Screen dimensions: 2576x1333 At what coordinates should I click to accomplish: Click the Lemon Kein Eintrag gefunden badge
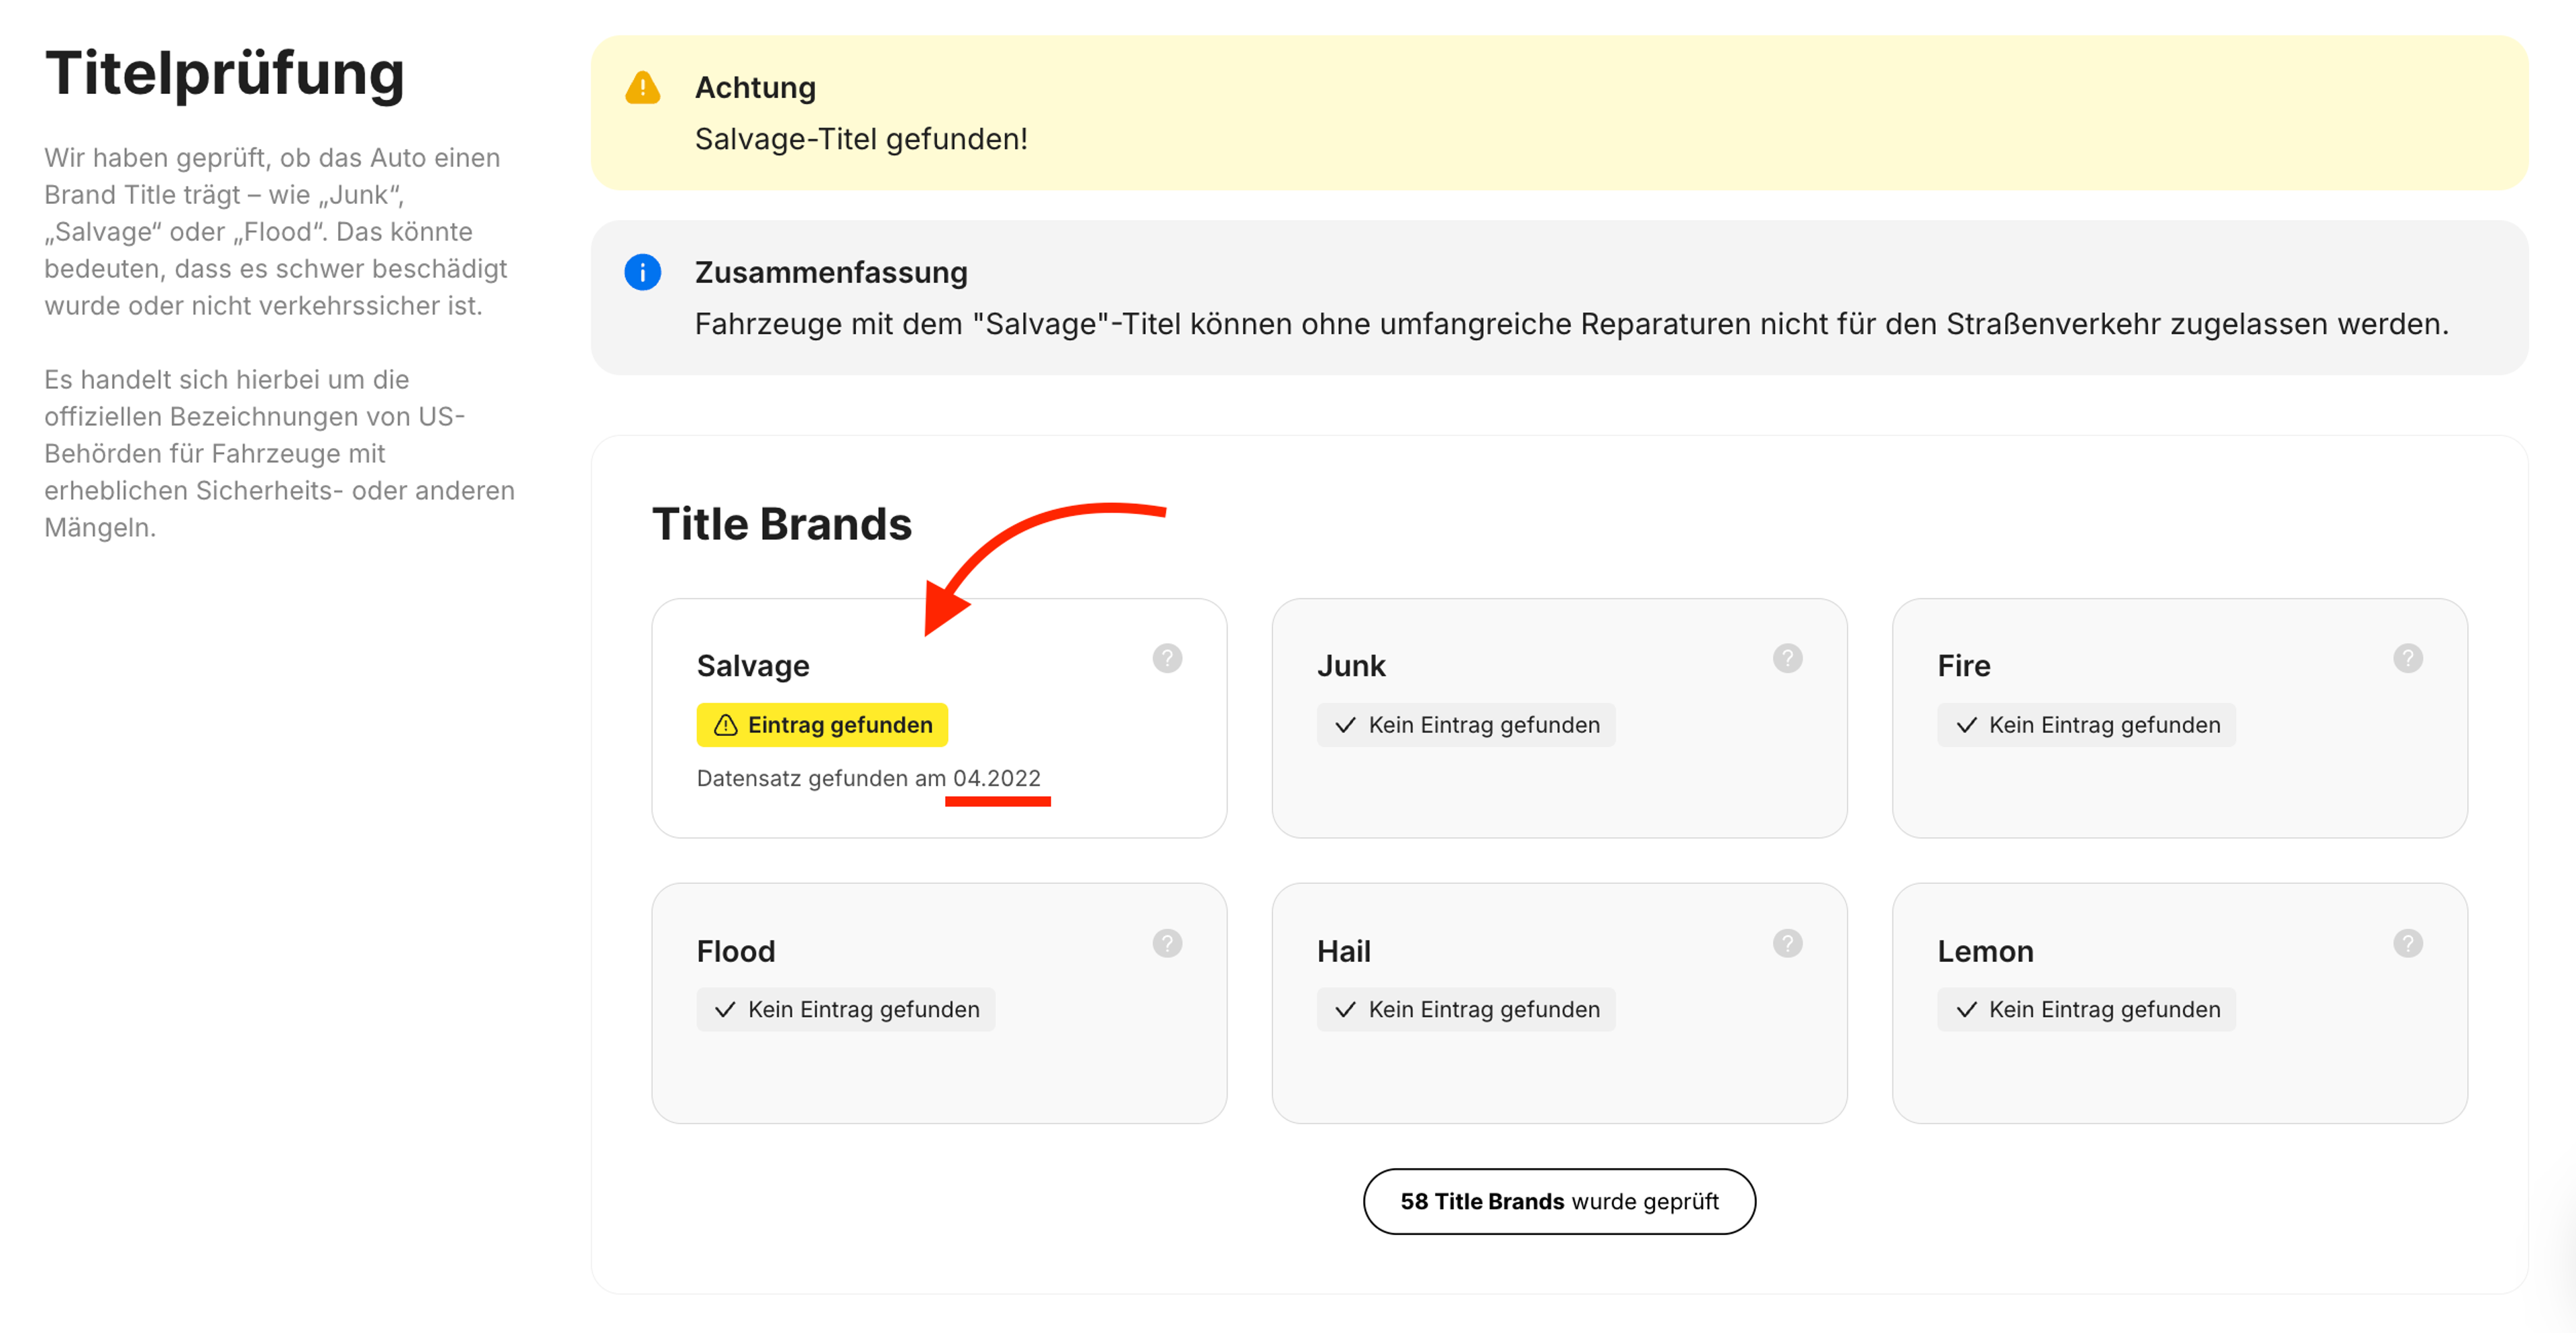[x=2086, y=1009]
